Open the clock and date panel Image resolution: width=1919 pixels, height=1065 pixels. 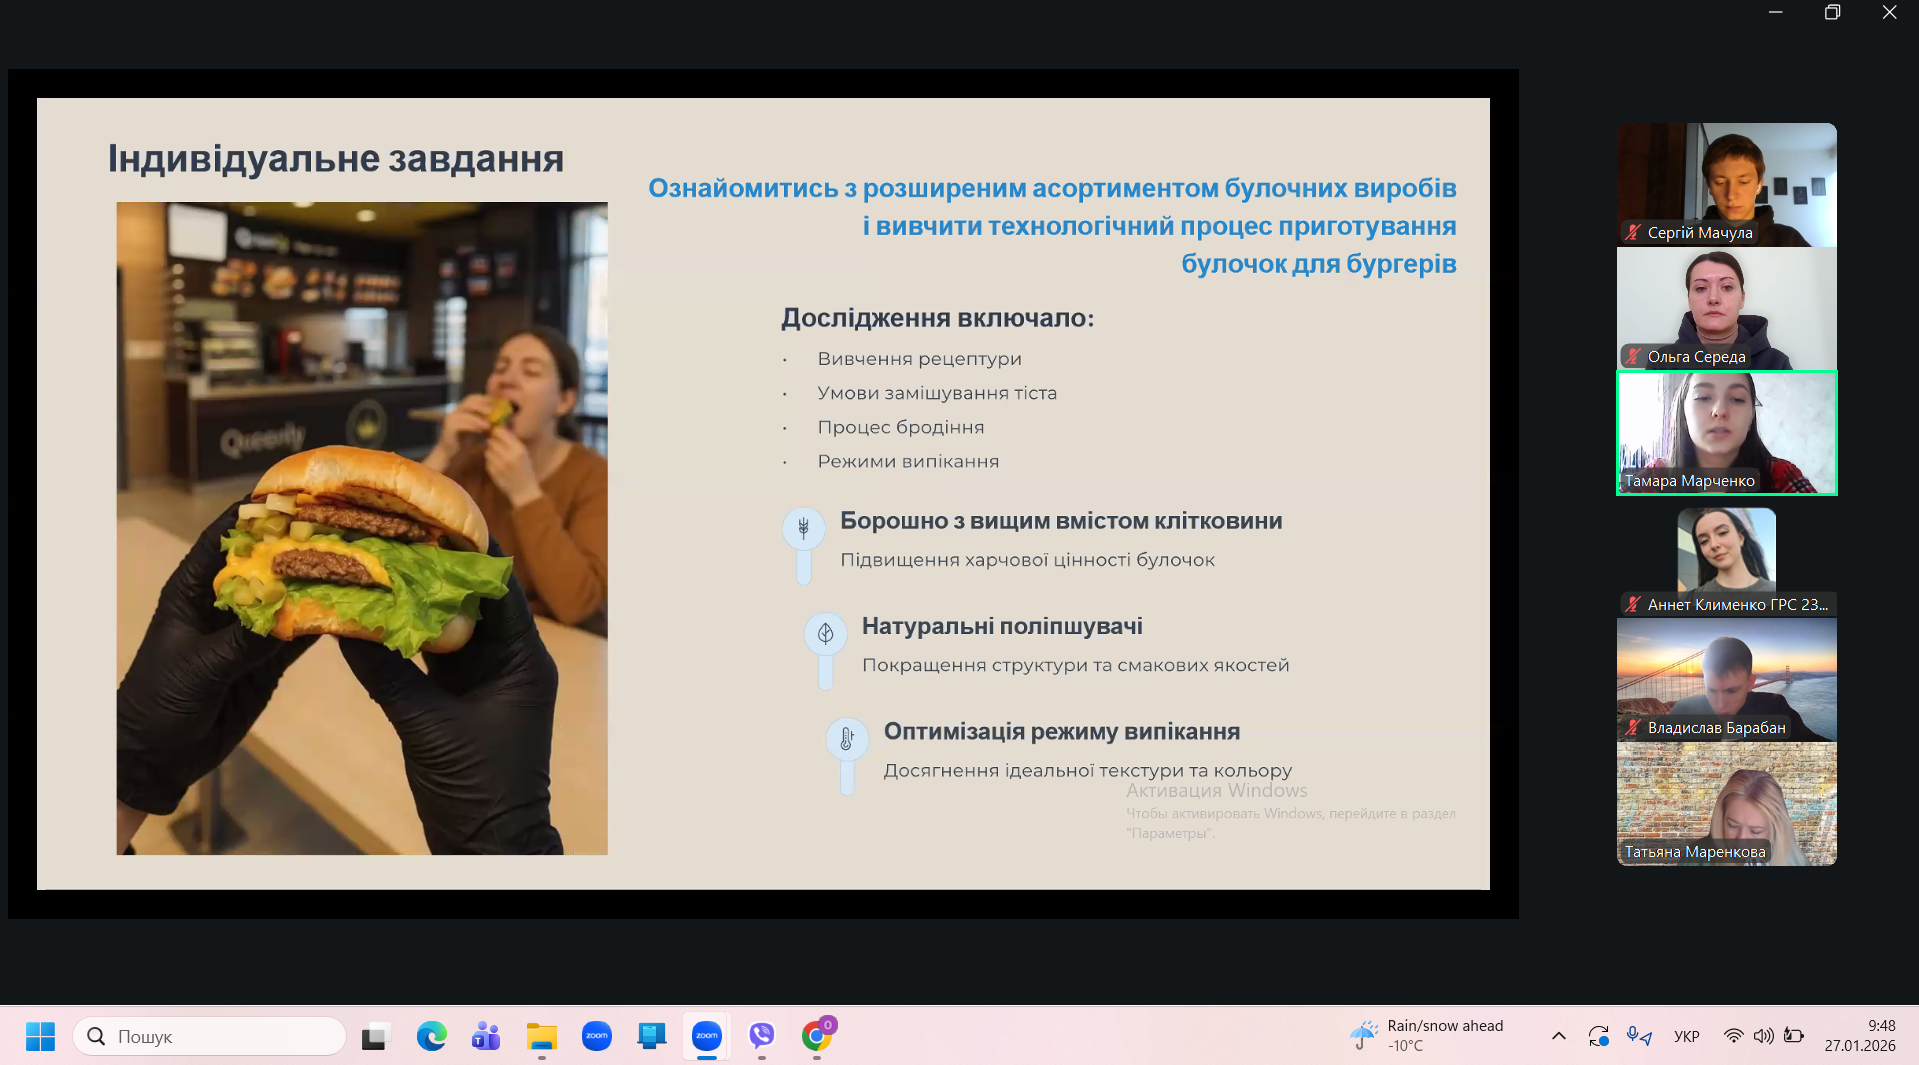(x=1859, y=1036)
